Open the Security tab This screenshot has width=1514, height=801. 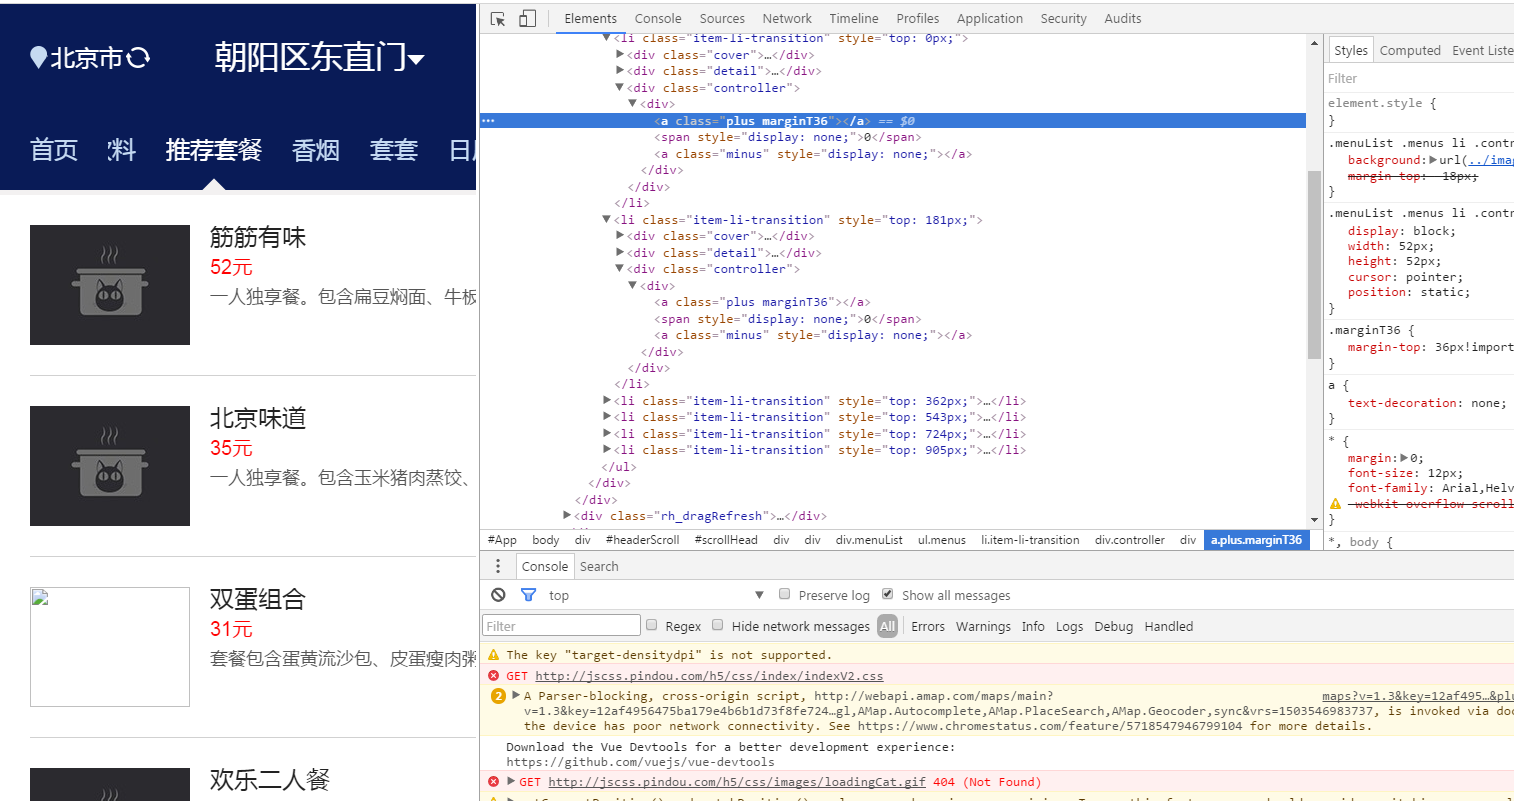(x=1063, y=18)
